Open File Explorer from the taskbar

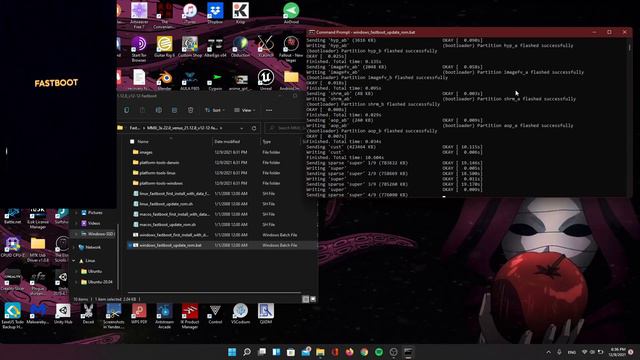320,352
